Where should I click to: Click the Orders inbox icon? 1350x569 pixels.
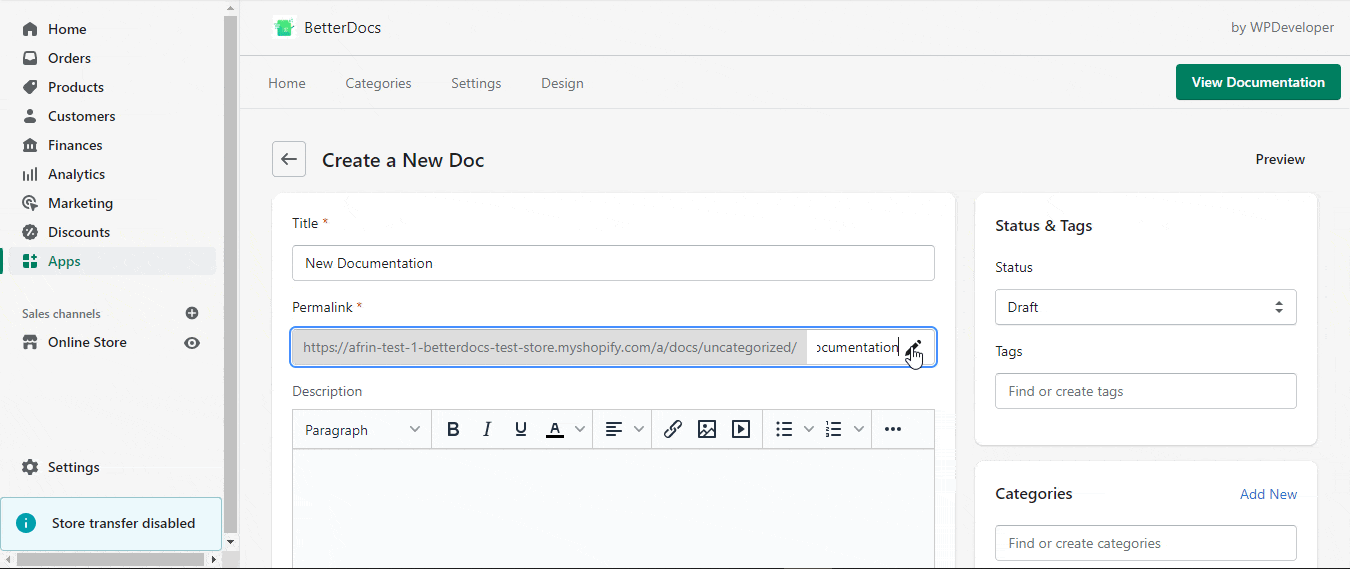30,58
